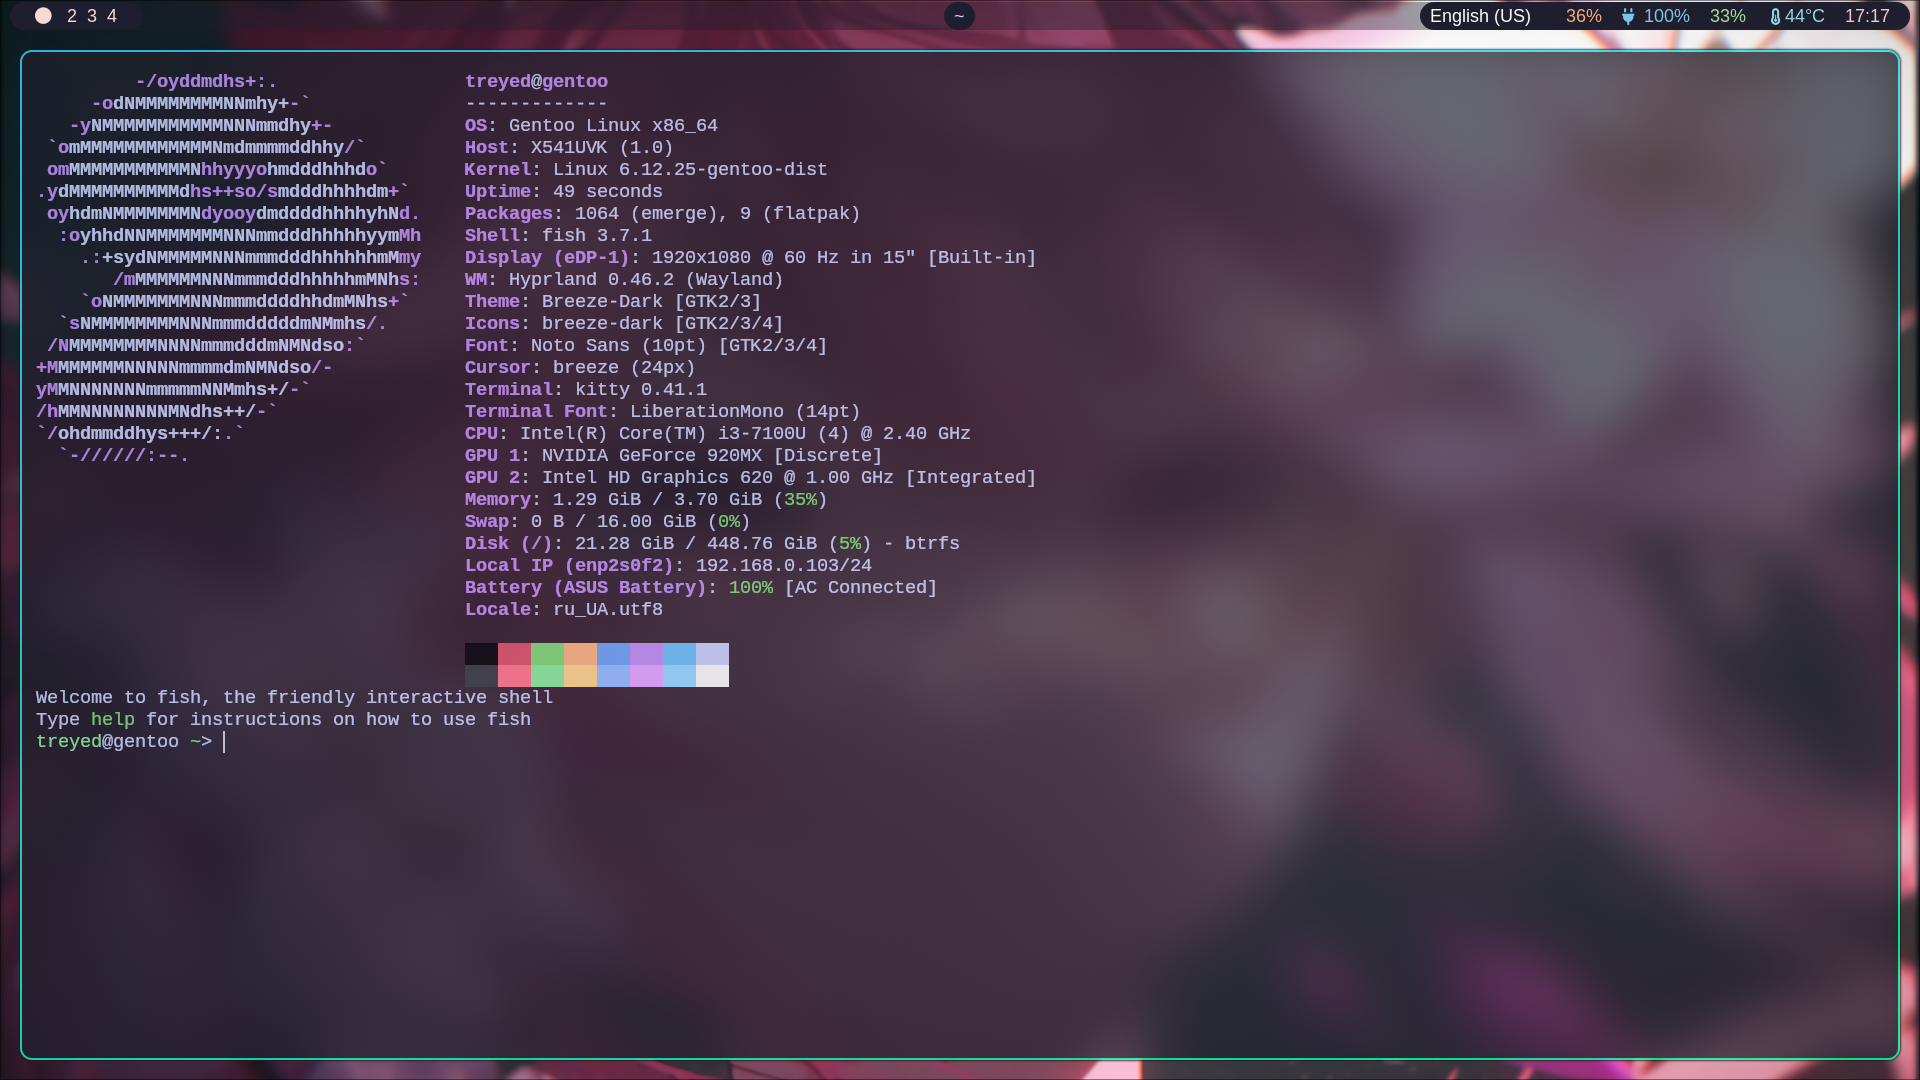This screenshot has height=1080, width=1920.
Task: Click the active workspace dot indicator
Action: click(x=43, y=16)
